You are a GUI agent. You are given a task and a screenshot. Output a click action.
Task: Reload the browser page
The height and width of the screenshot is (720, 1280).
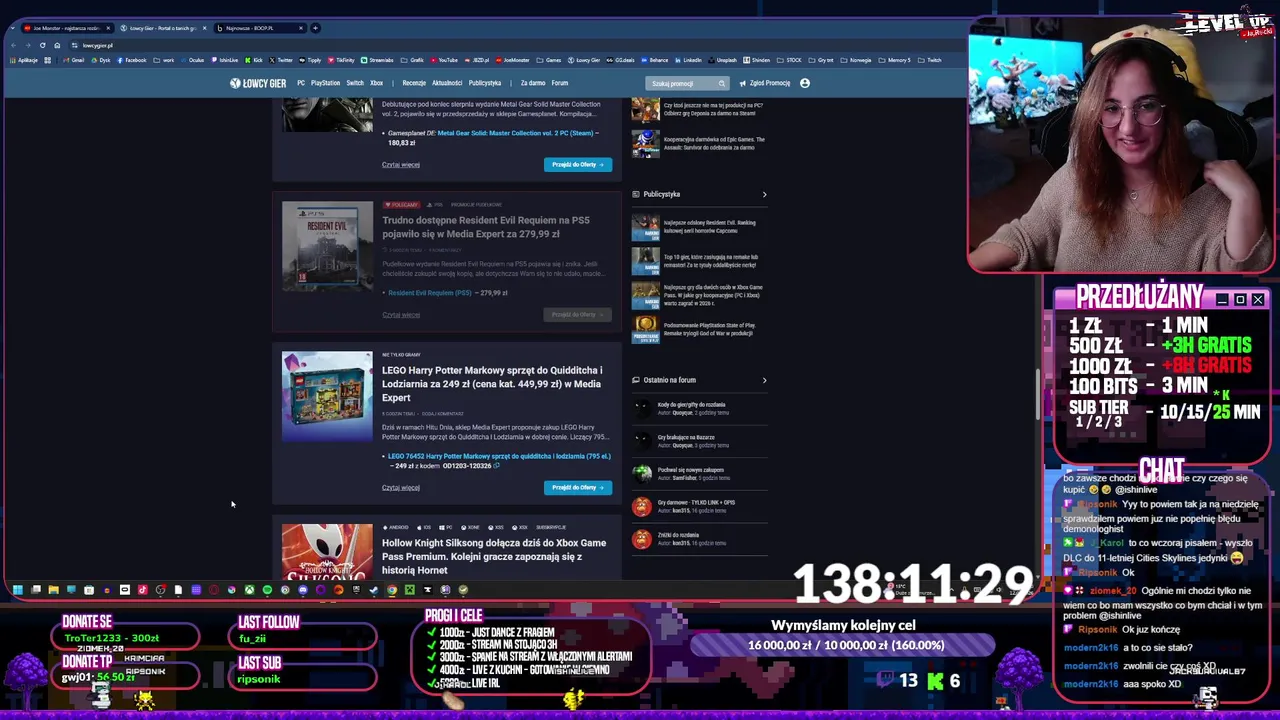coord(42,45)
